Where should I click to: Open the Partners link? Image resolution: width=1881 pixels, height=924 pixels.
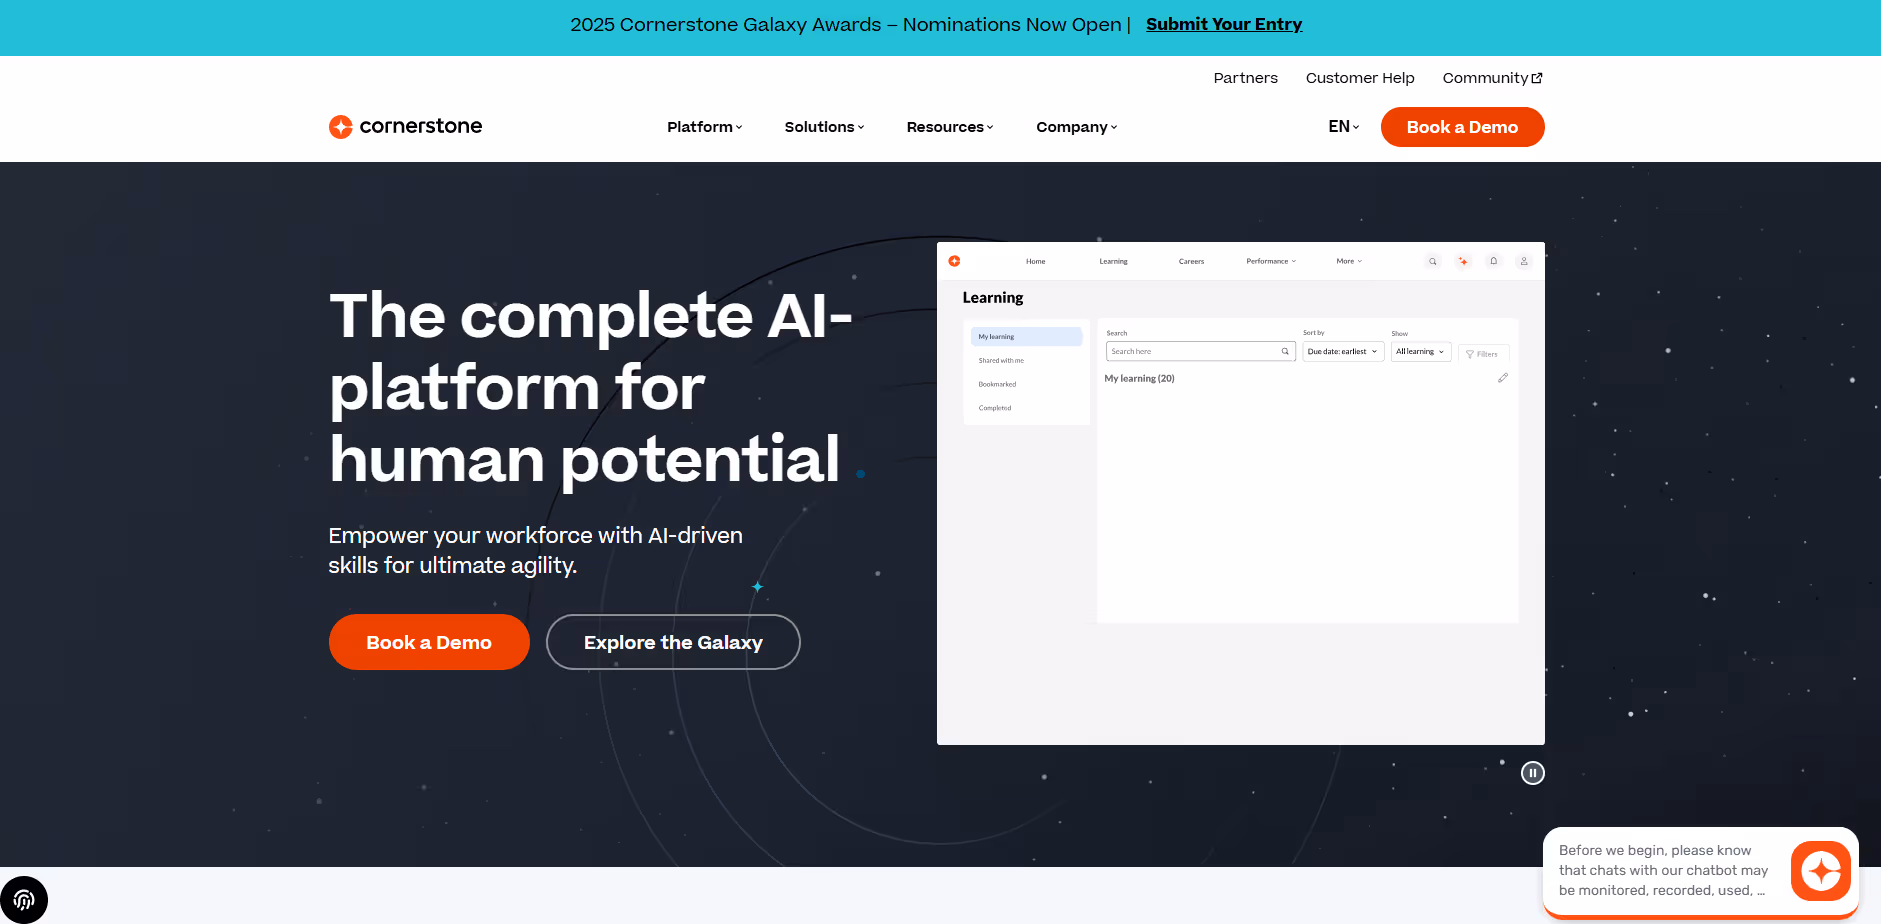tap(1245, 78)
